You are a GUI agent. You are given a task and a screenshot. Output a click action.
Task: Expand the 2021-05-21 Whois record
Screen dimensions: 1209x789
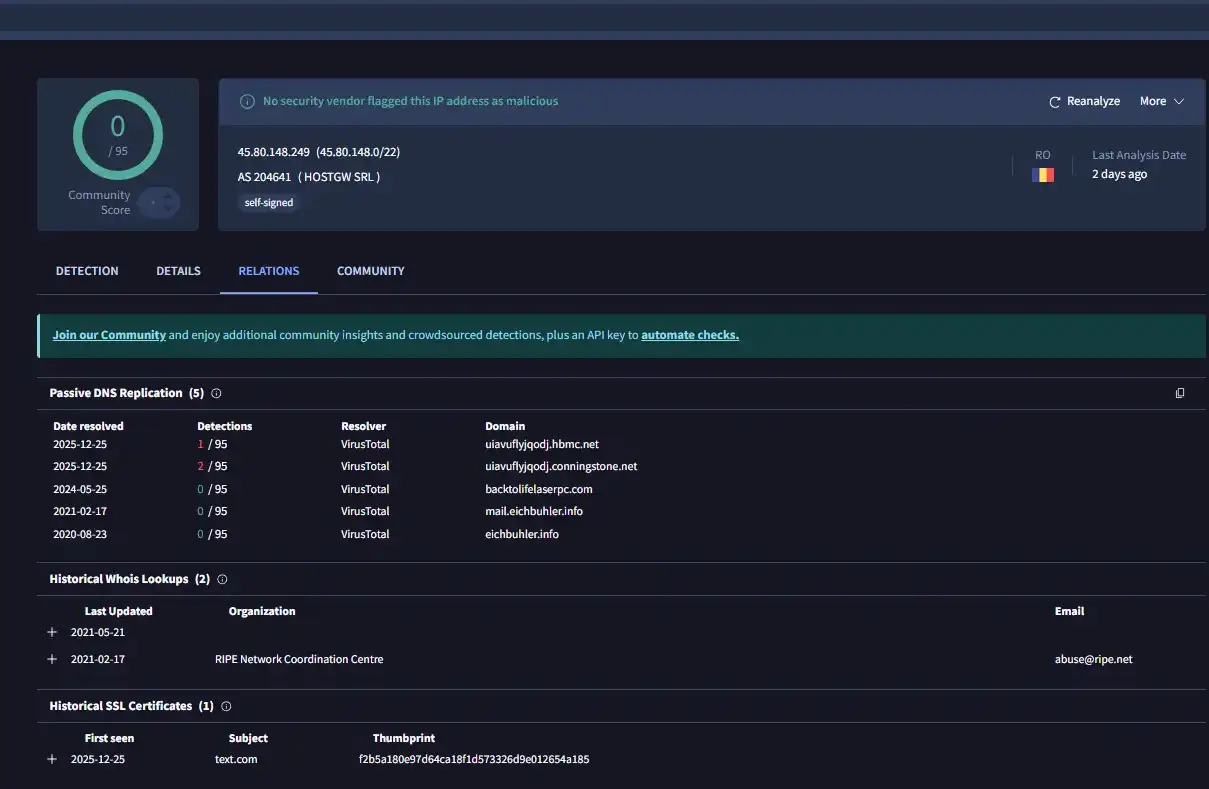(x=52, y=633)
